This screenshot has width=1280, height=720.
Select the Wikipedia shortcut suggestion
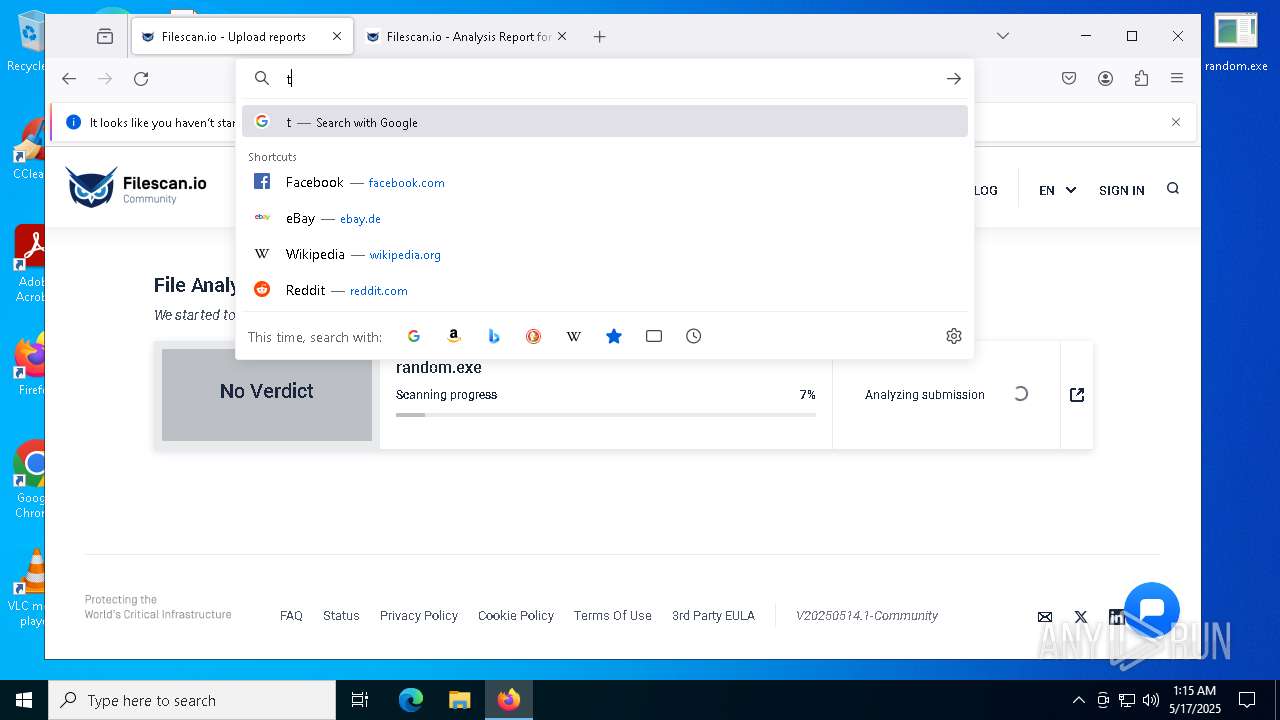(x=604, y=254)
